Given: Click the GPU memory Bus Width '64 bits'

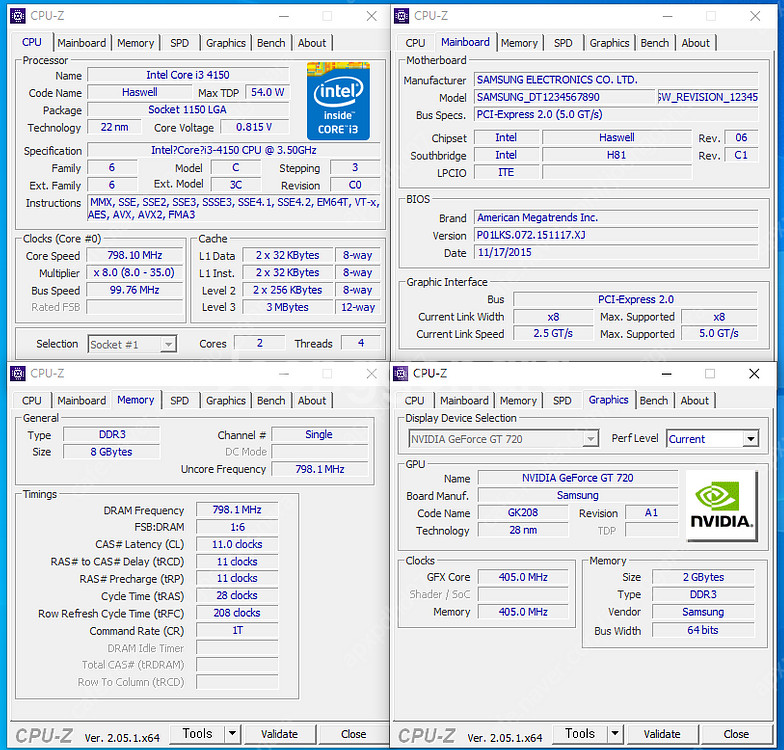Looking at the screenshot, I should 703,630.
